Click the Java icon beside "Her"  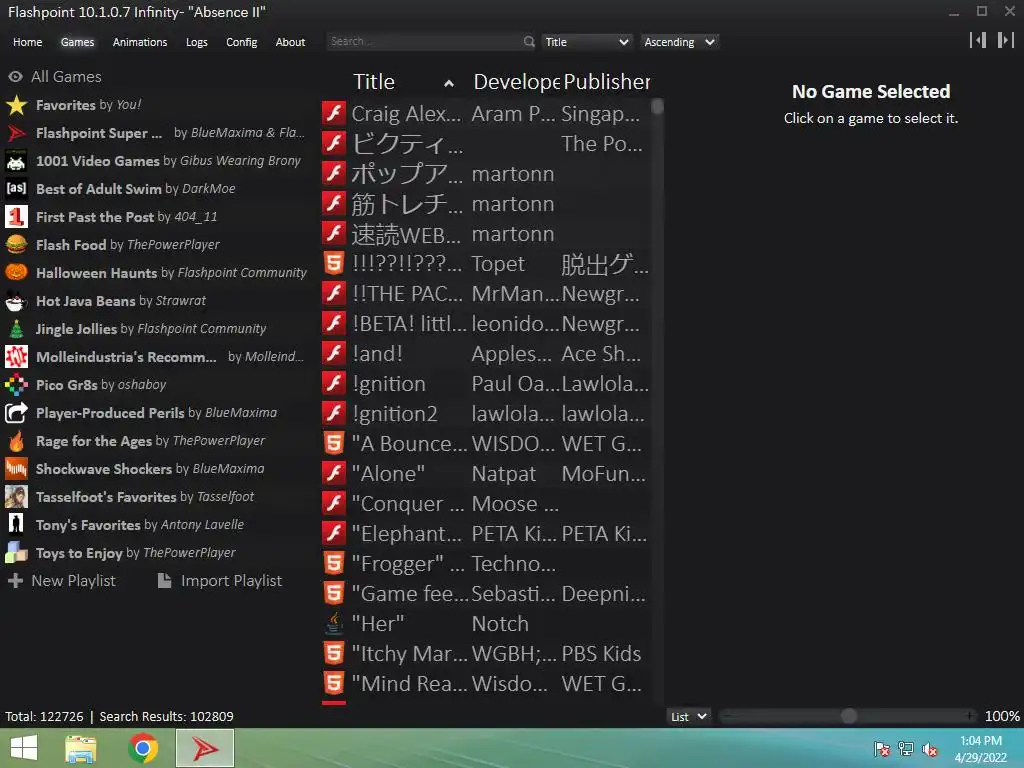coord(334,623)
